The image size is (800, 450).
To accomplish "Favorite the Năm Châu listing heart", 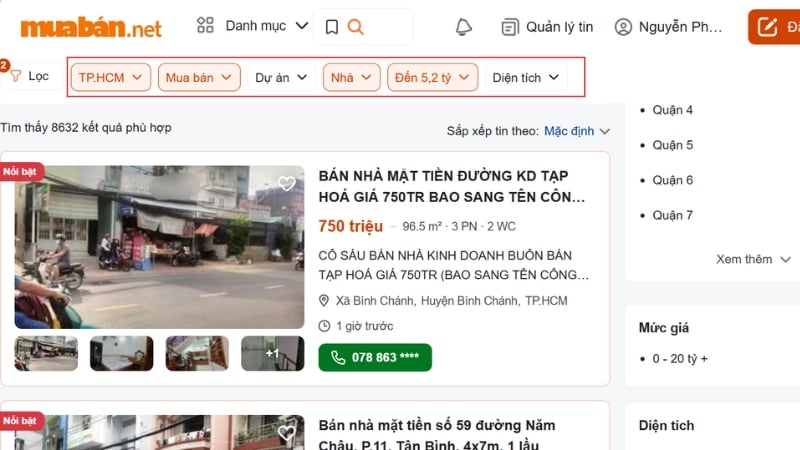I will tap(287, 433).
